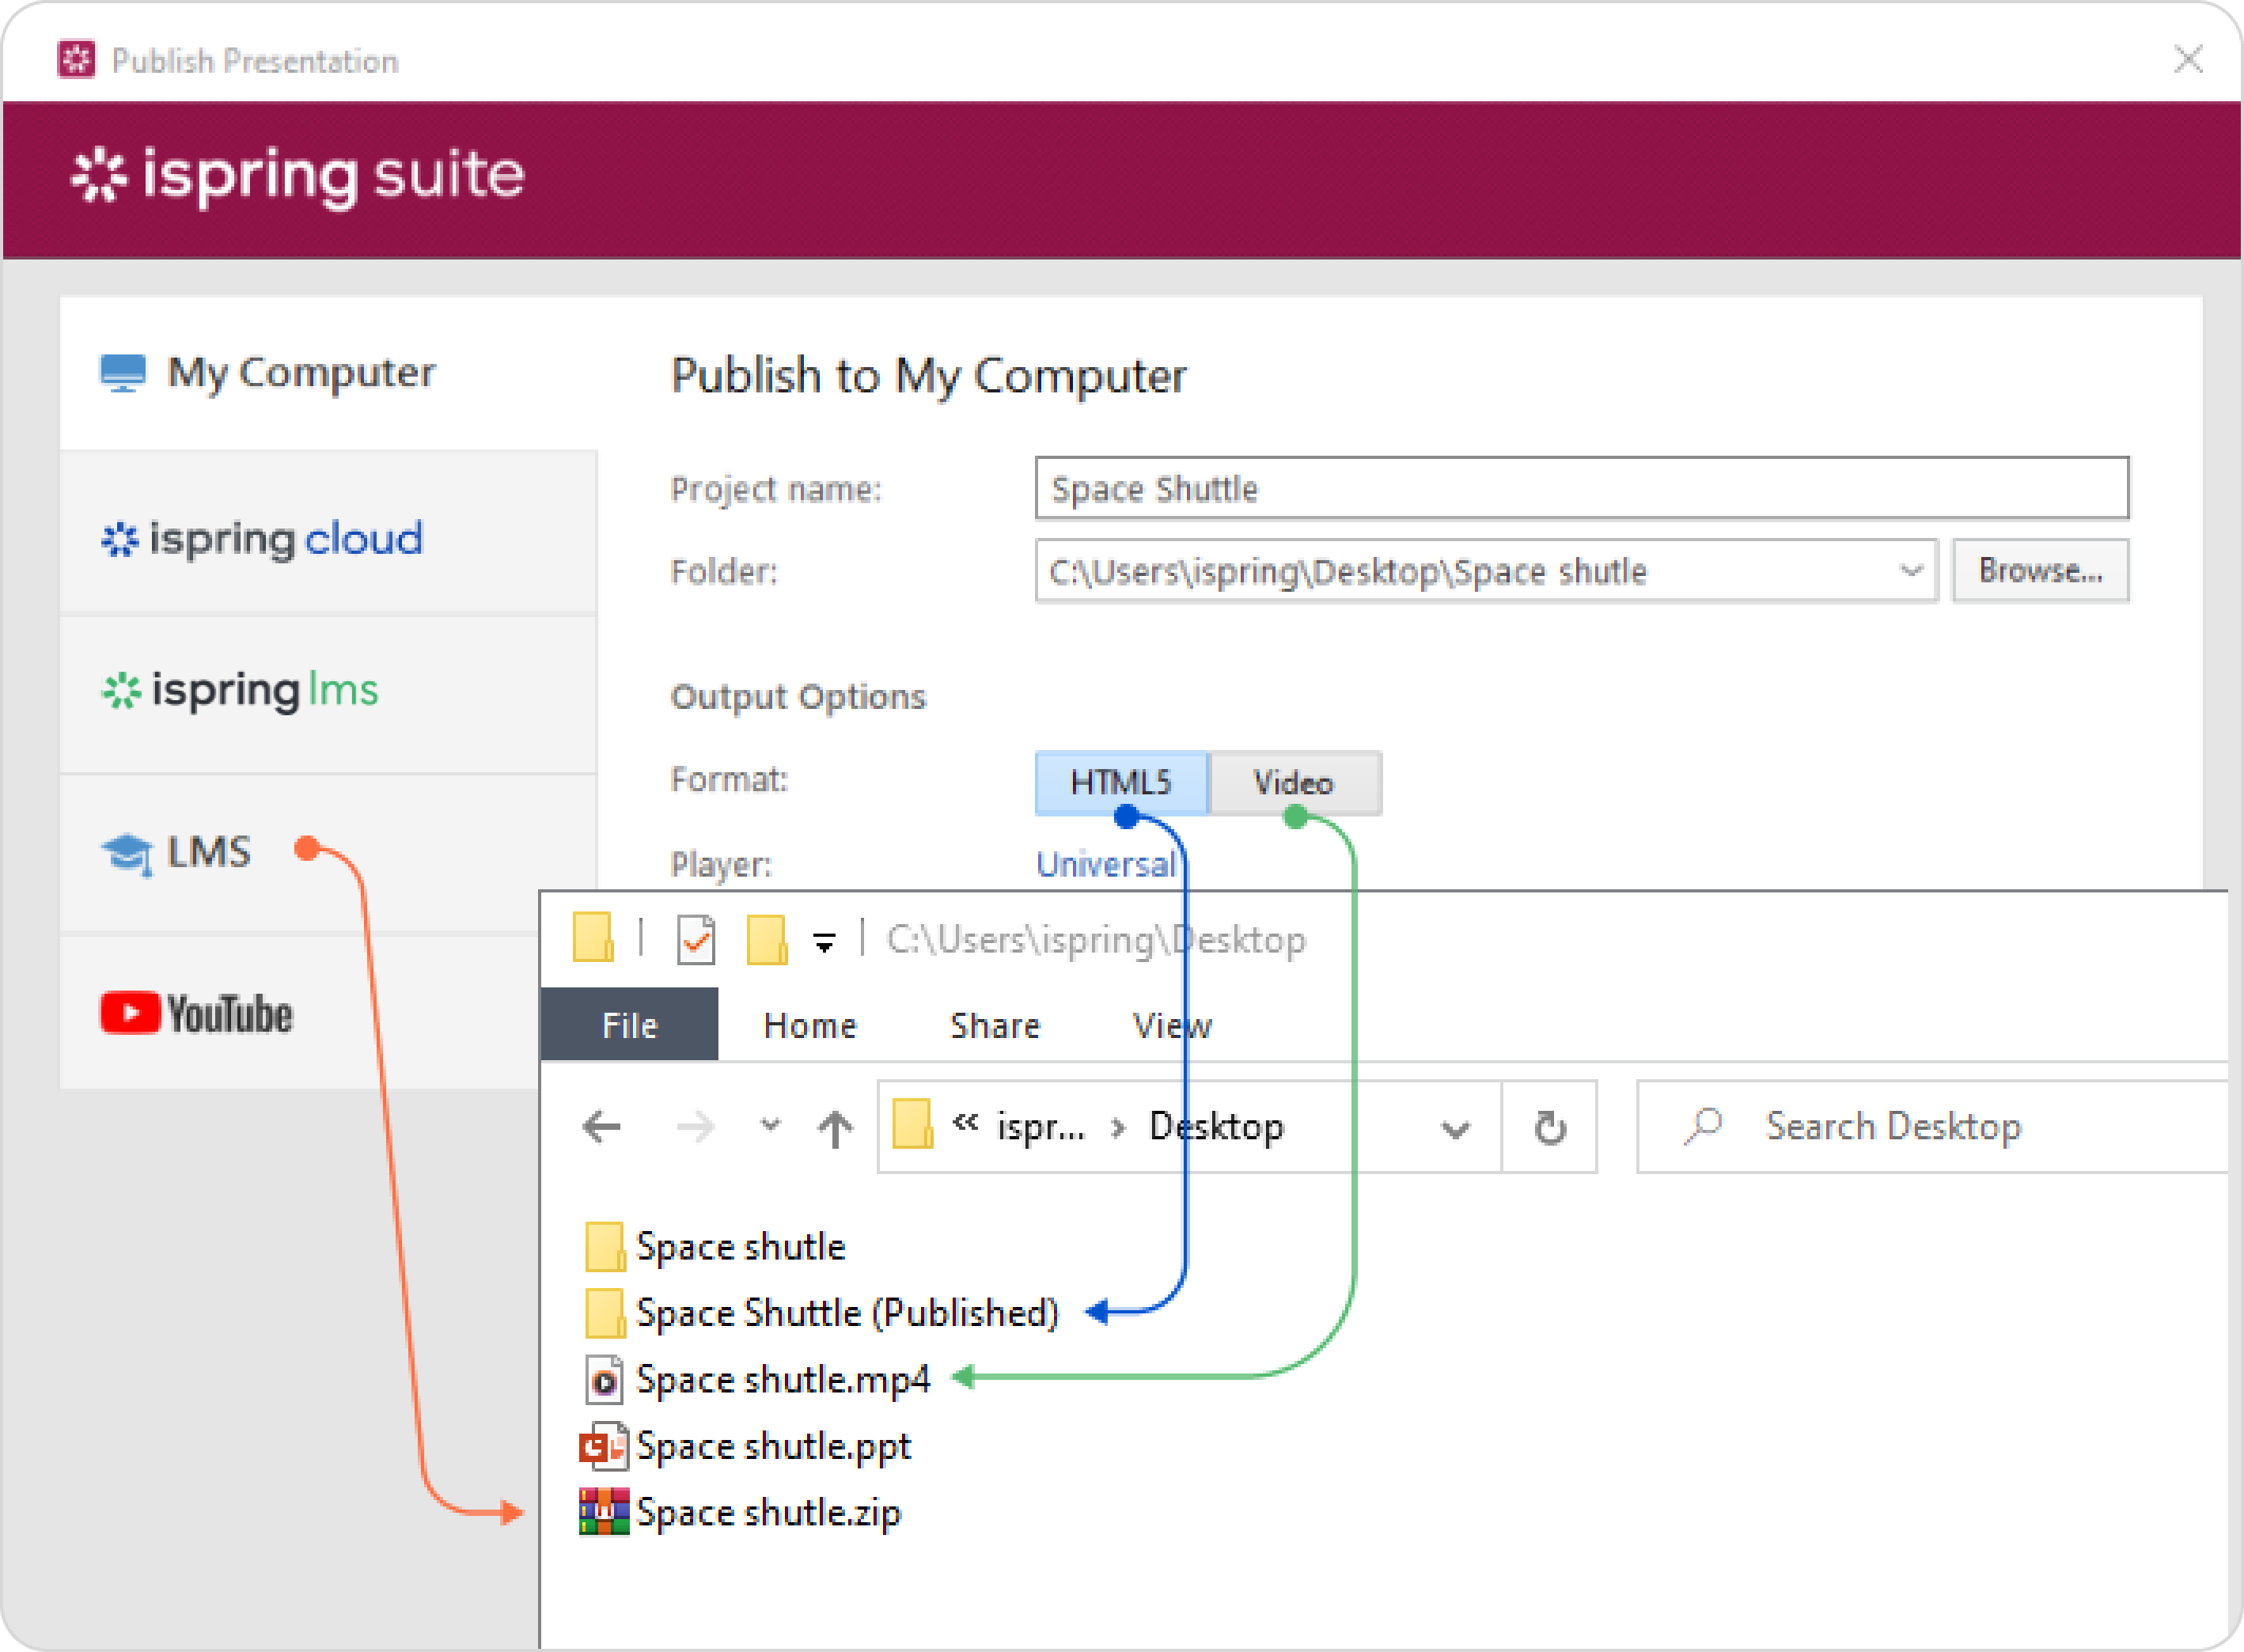
Task: Open the recent locations dropdown arrow
Action: [x=769, y=1125]
